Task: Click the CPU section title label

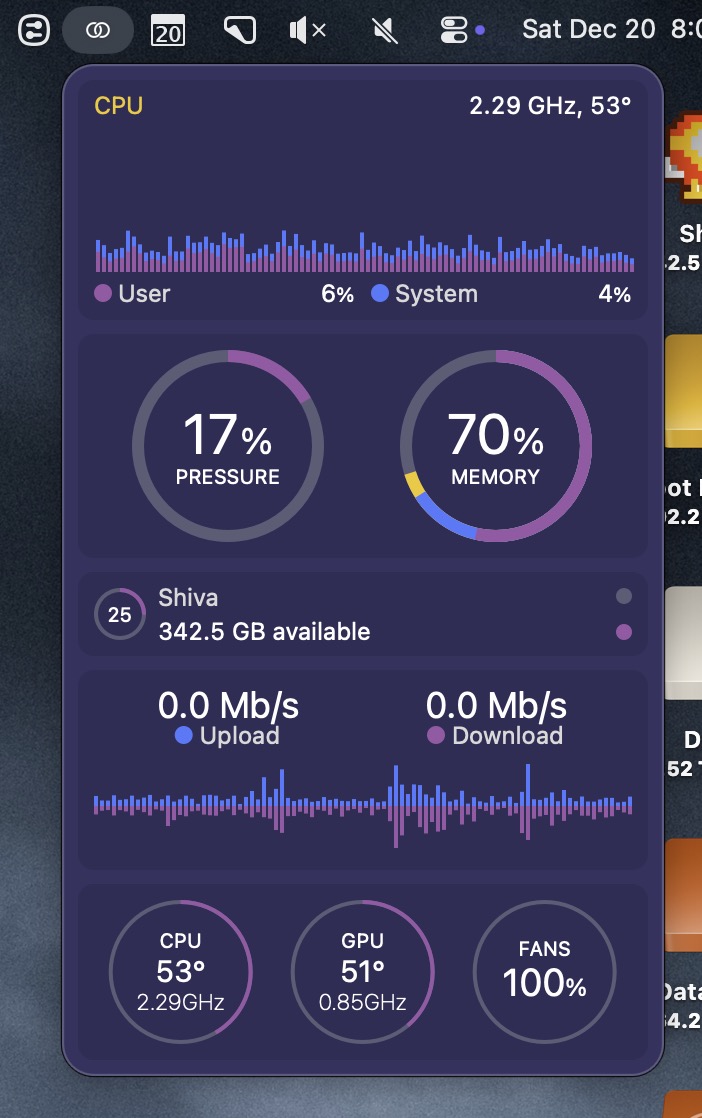Action: (118, 106)
